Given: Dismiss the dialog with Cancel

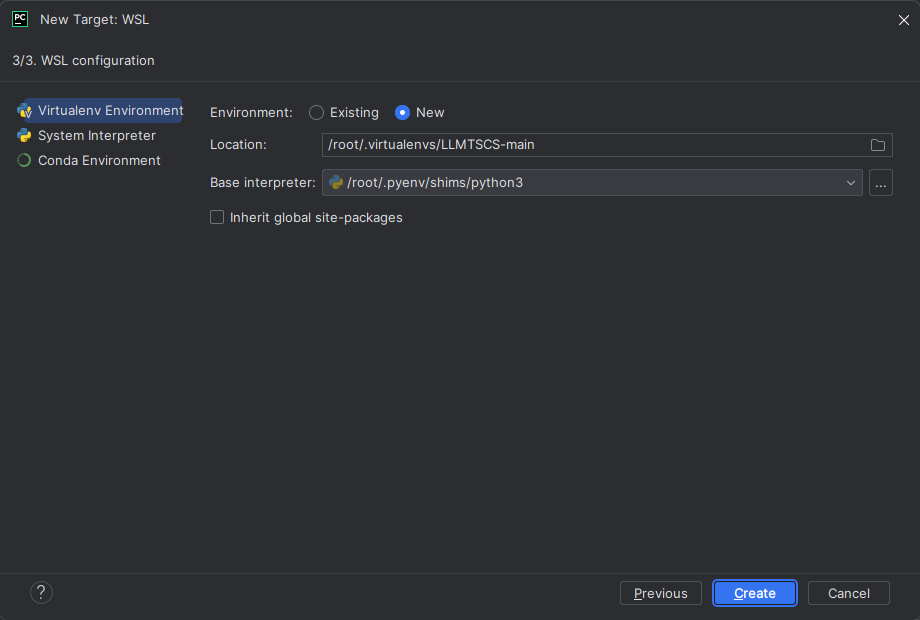Looking at the screenshot, I should (x=848, y=593).
